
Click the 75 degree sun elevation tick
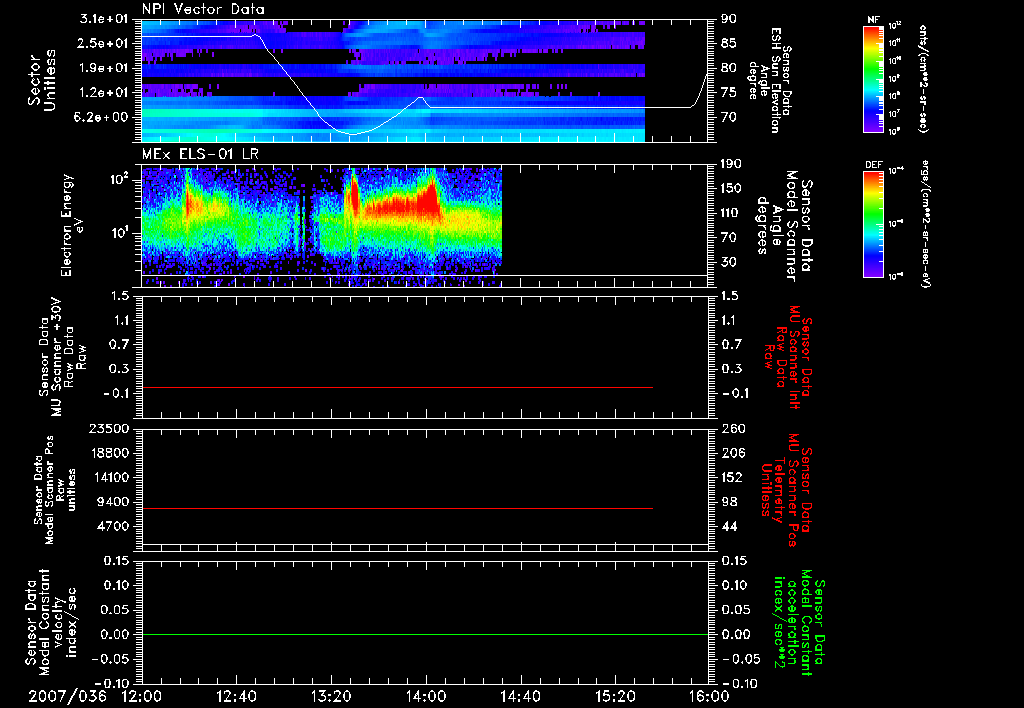click(x=729, y=93)
